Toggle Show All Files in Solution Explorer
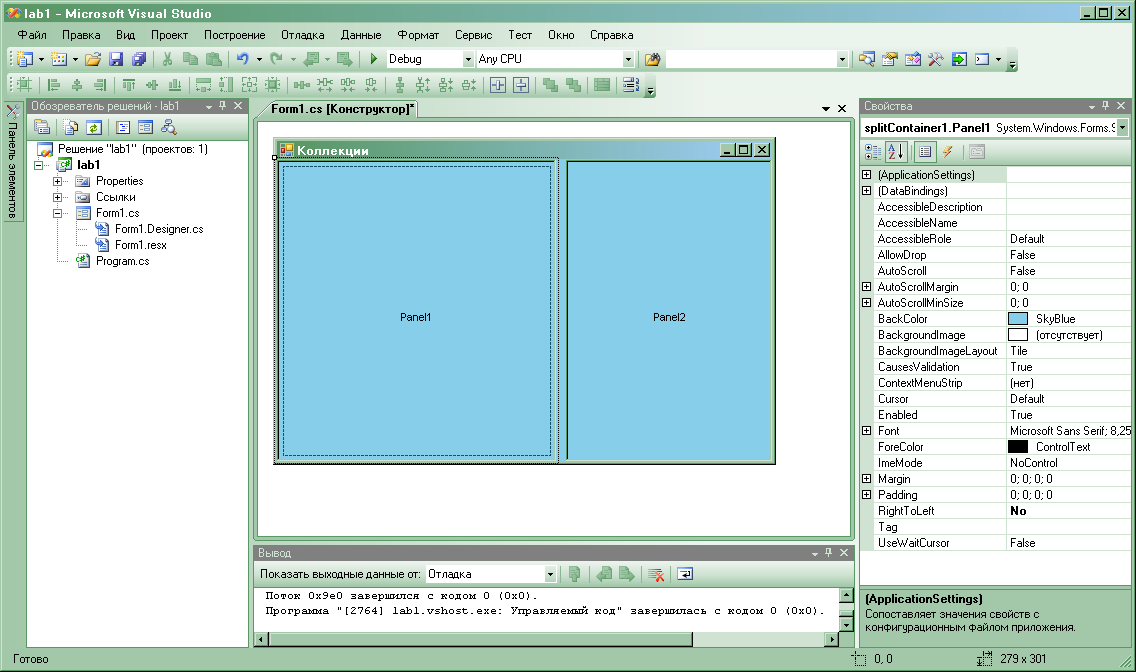 point(71,127)
